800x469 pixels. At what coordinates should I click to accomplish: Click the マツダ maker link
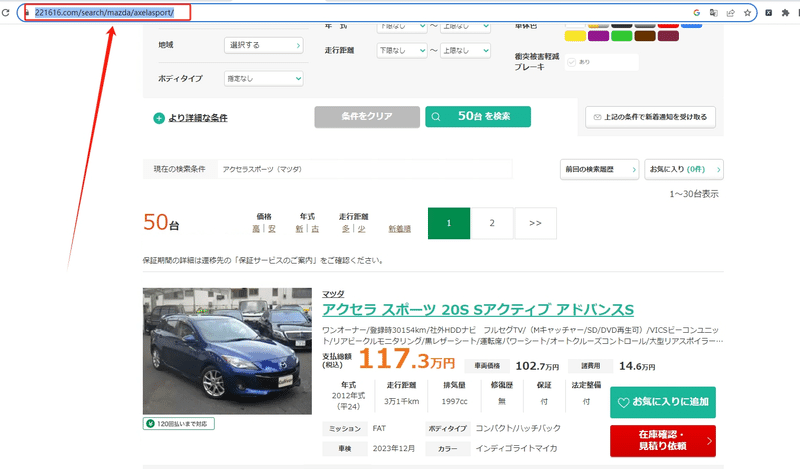(x=333, y=294)
